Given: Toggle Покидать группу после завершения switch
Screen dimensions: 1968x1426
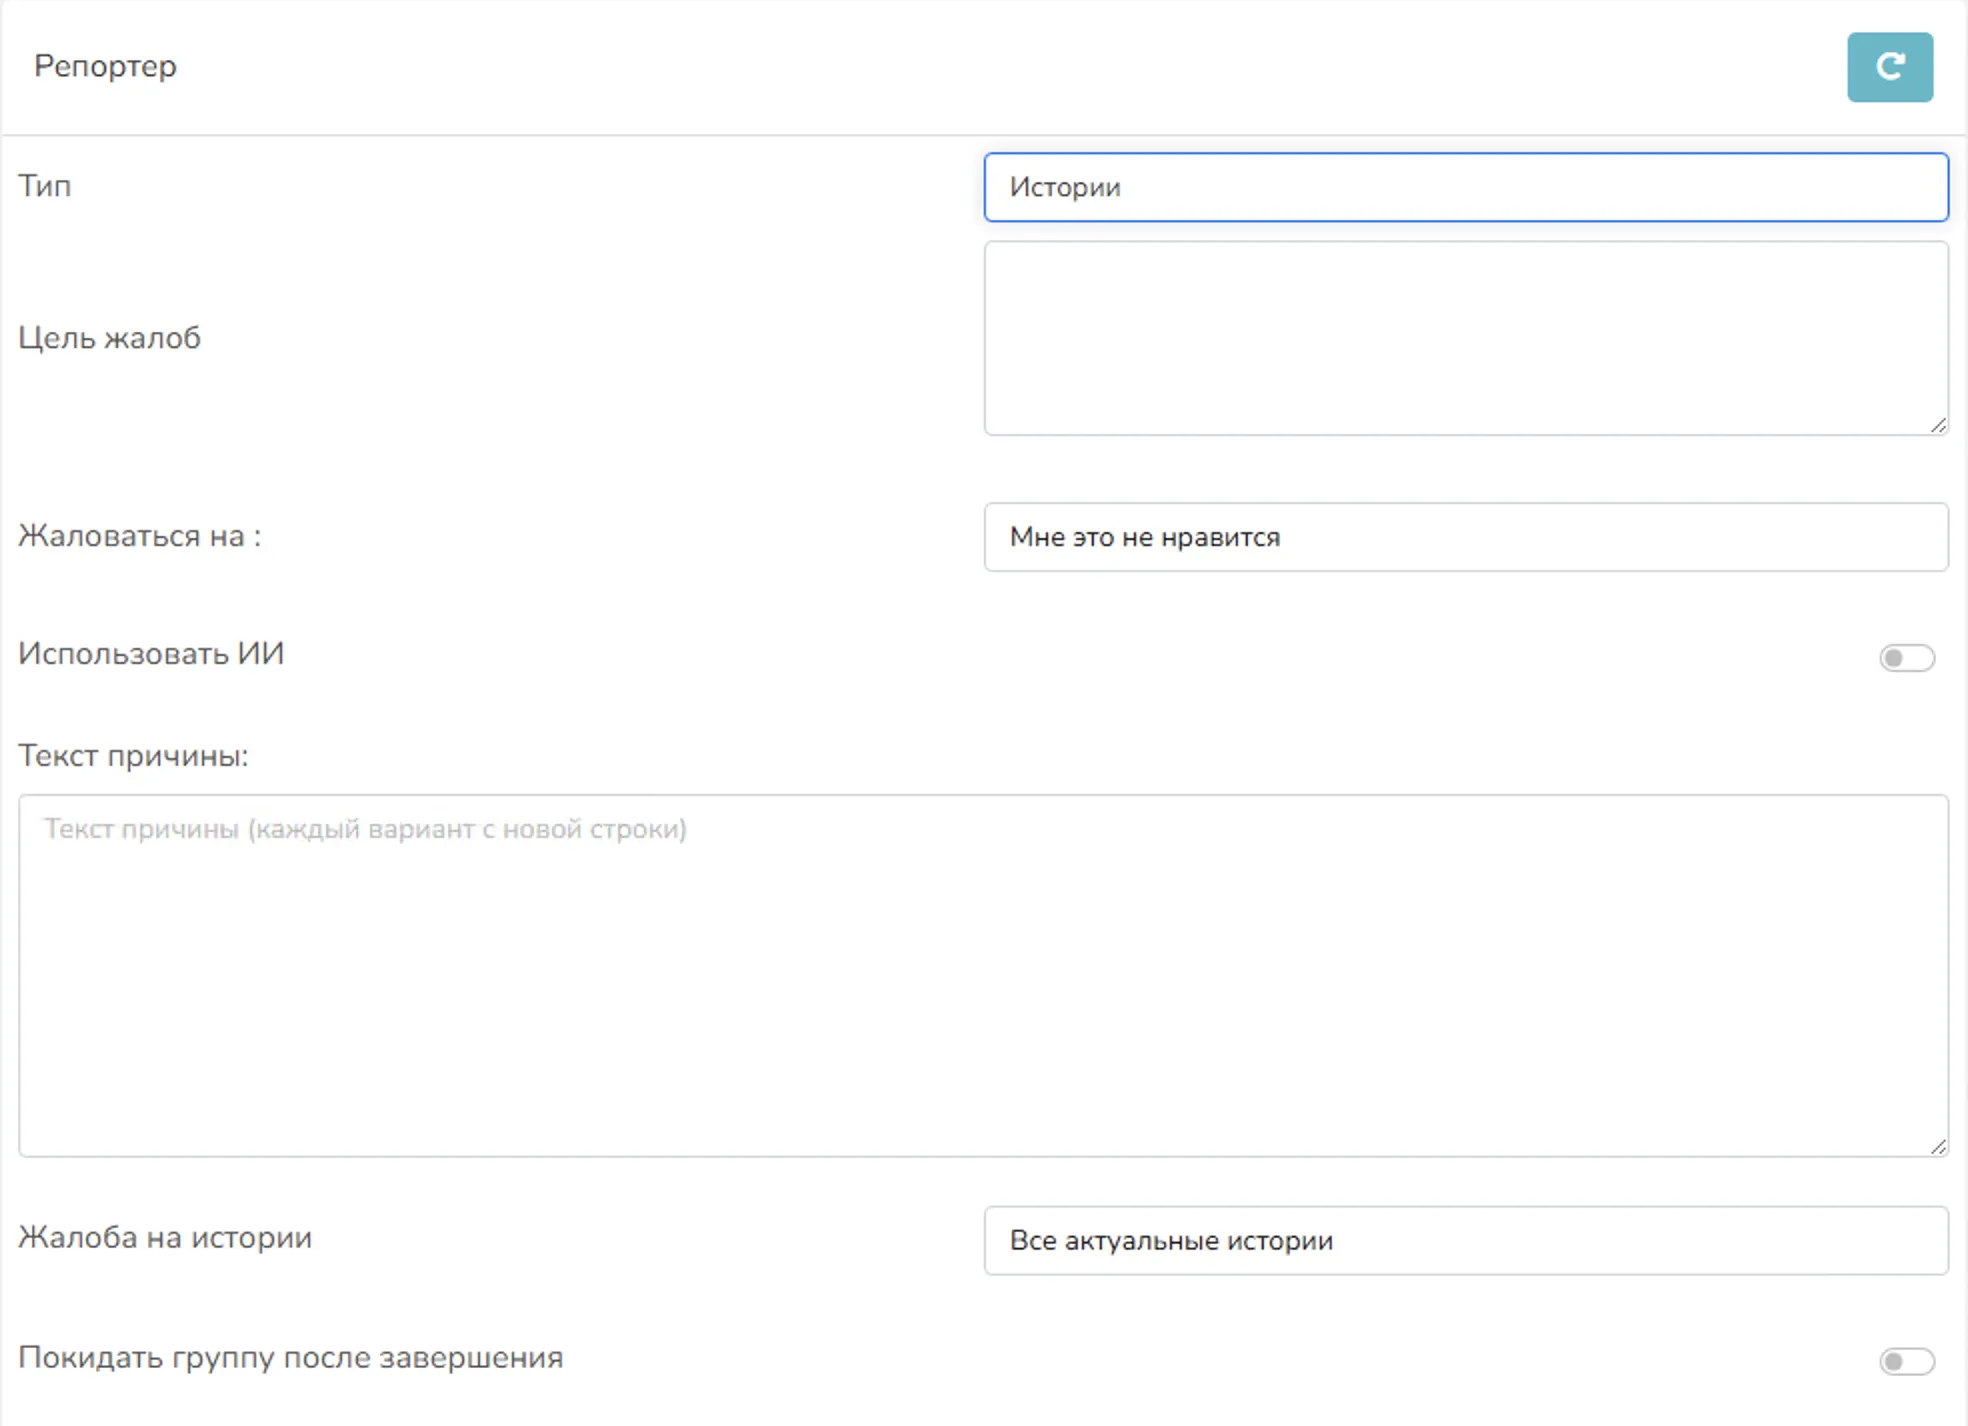Looking at the screenshot, I should tap(1906, 1361).
